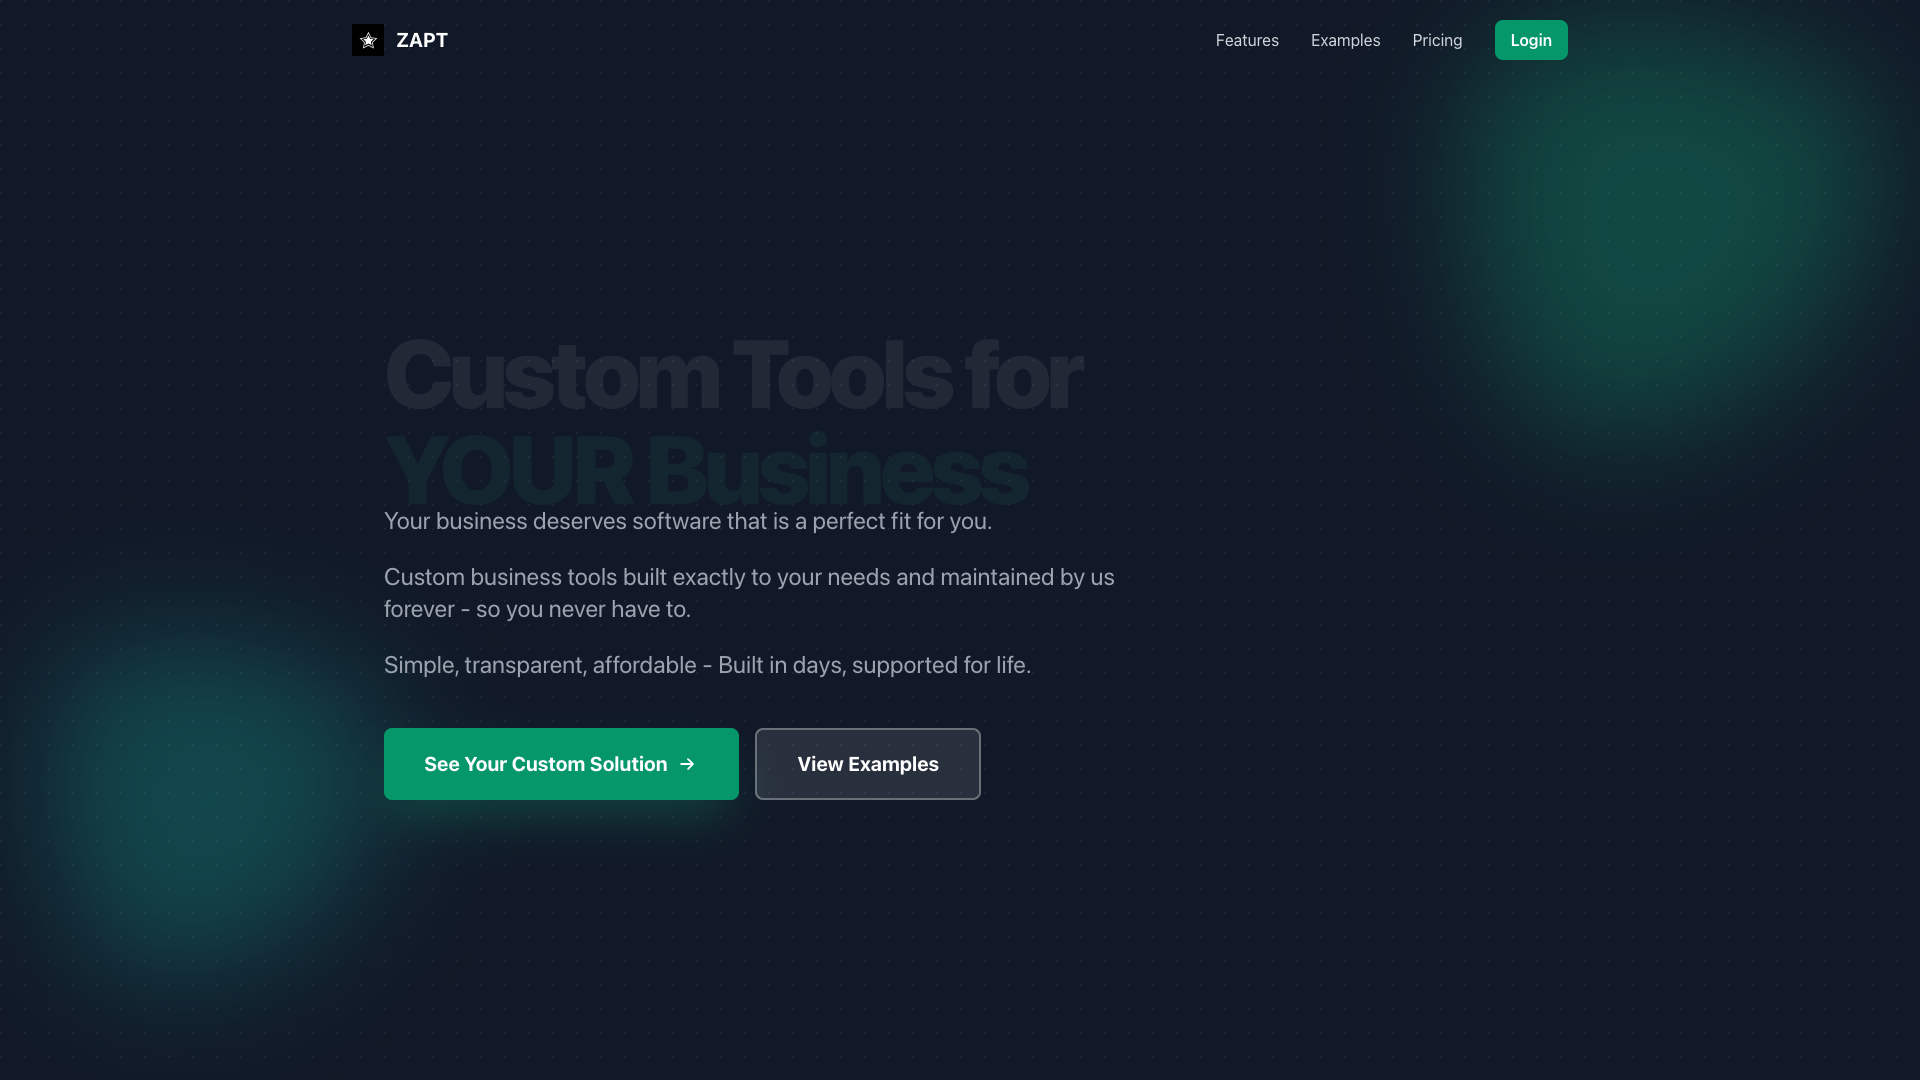1920x1080 pixels.
Task: Click the ZAPT brand name
Action: coord(422,40)
